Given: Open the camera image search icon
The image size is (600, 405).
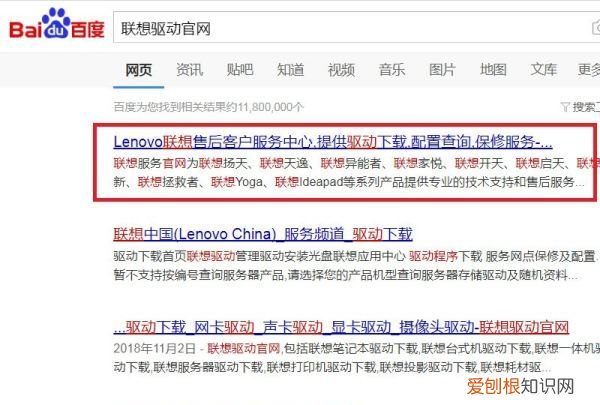Looking at the screenshot, I should tap(596, 28).
